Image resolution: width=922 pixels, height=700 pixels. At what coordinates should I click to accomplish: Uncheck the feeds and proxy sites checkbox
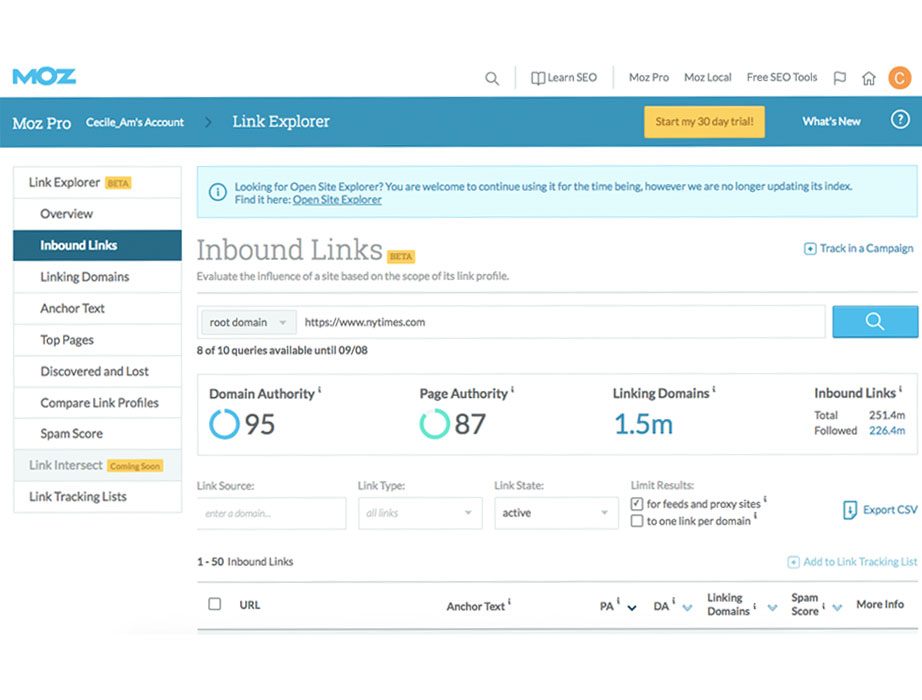(x=637, y=504)
